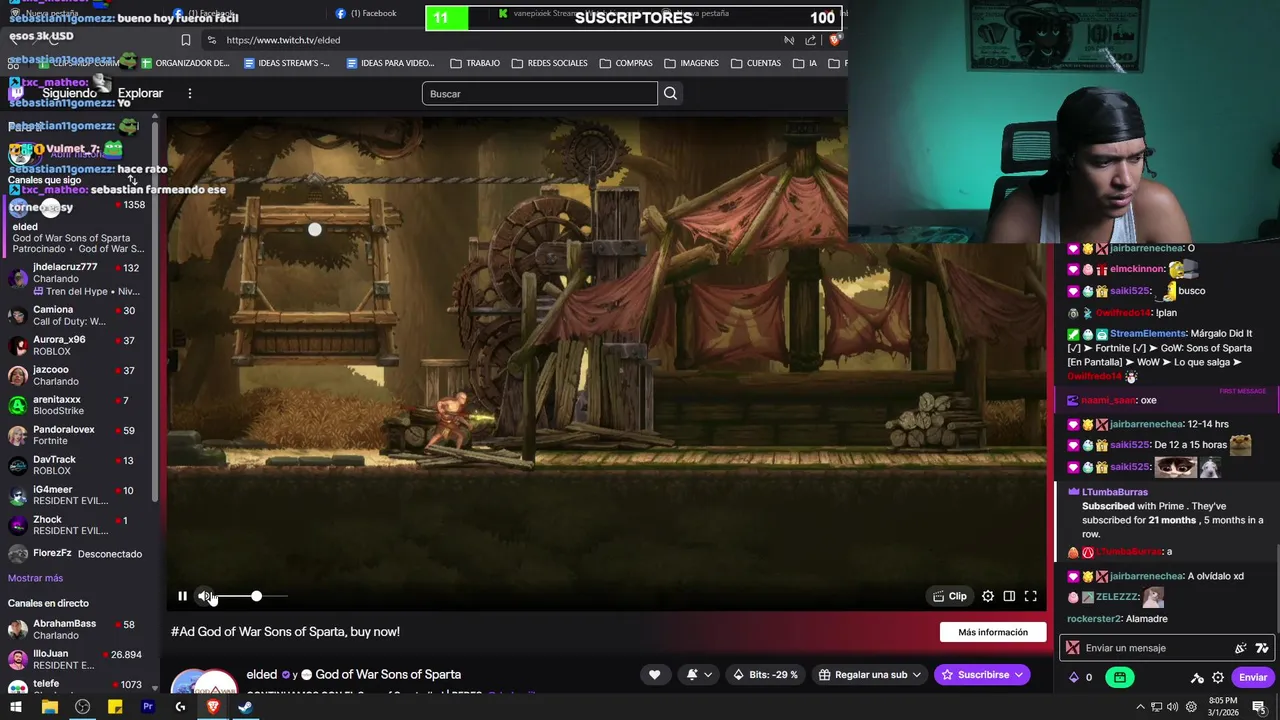The width and height of the screenshot is (1280, 720).
Task: Open the TRABAJO bookmarks folder
Action: pyautogui.click(x=475, y=63)
